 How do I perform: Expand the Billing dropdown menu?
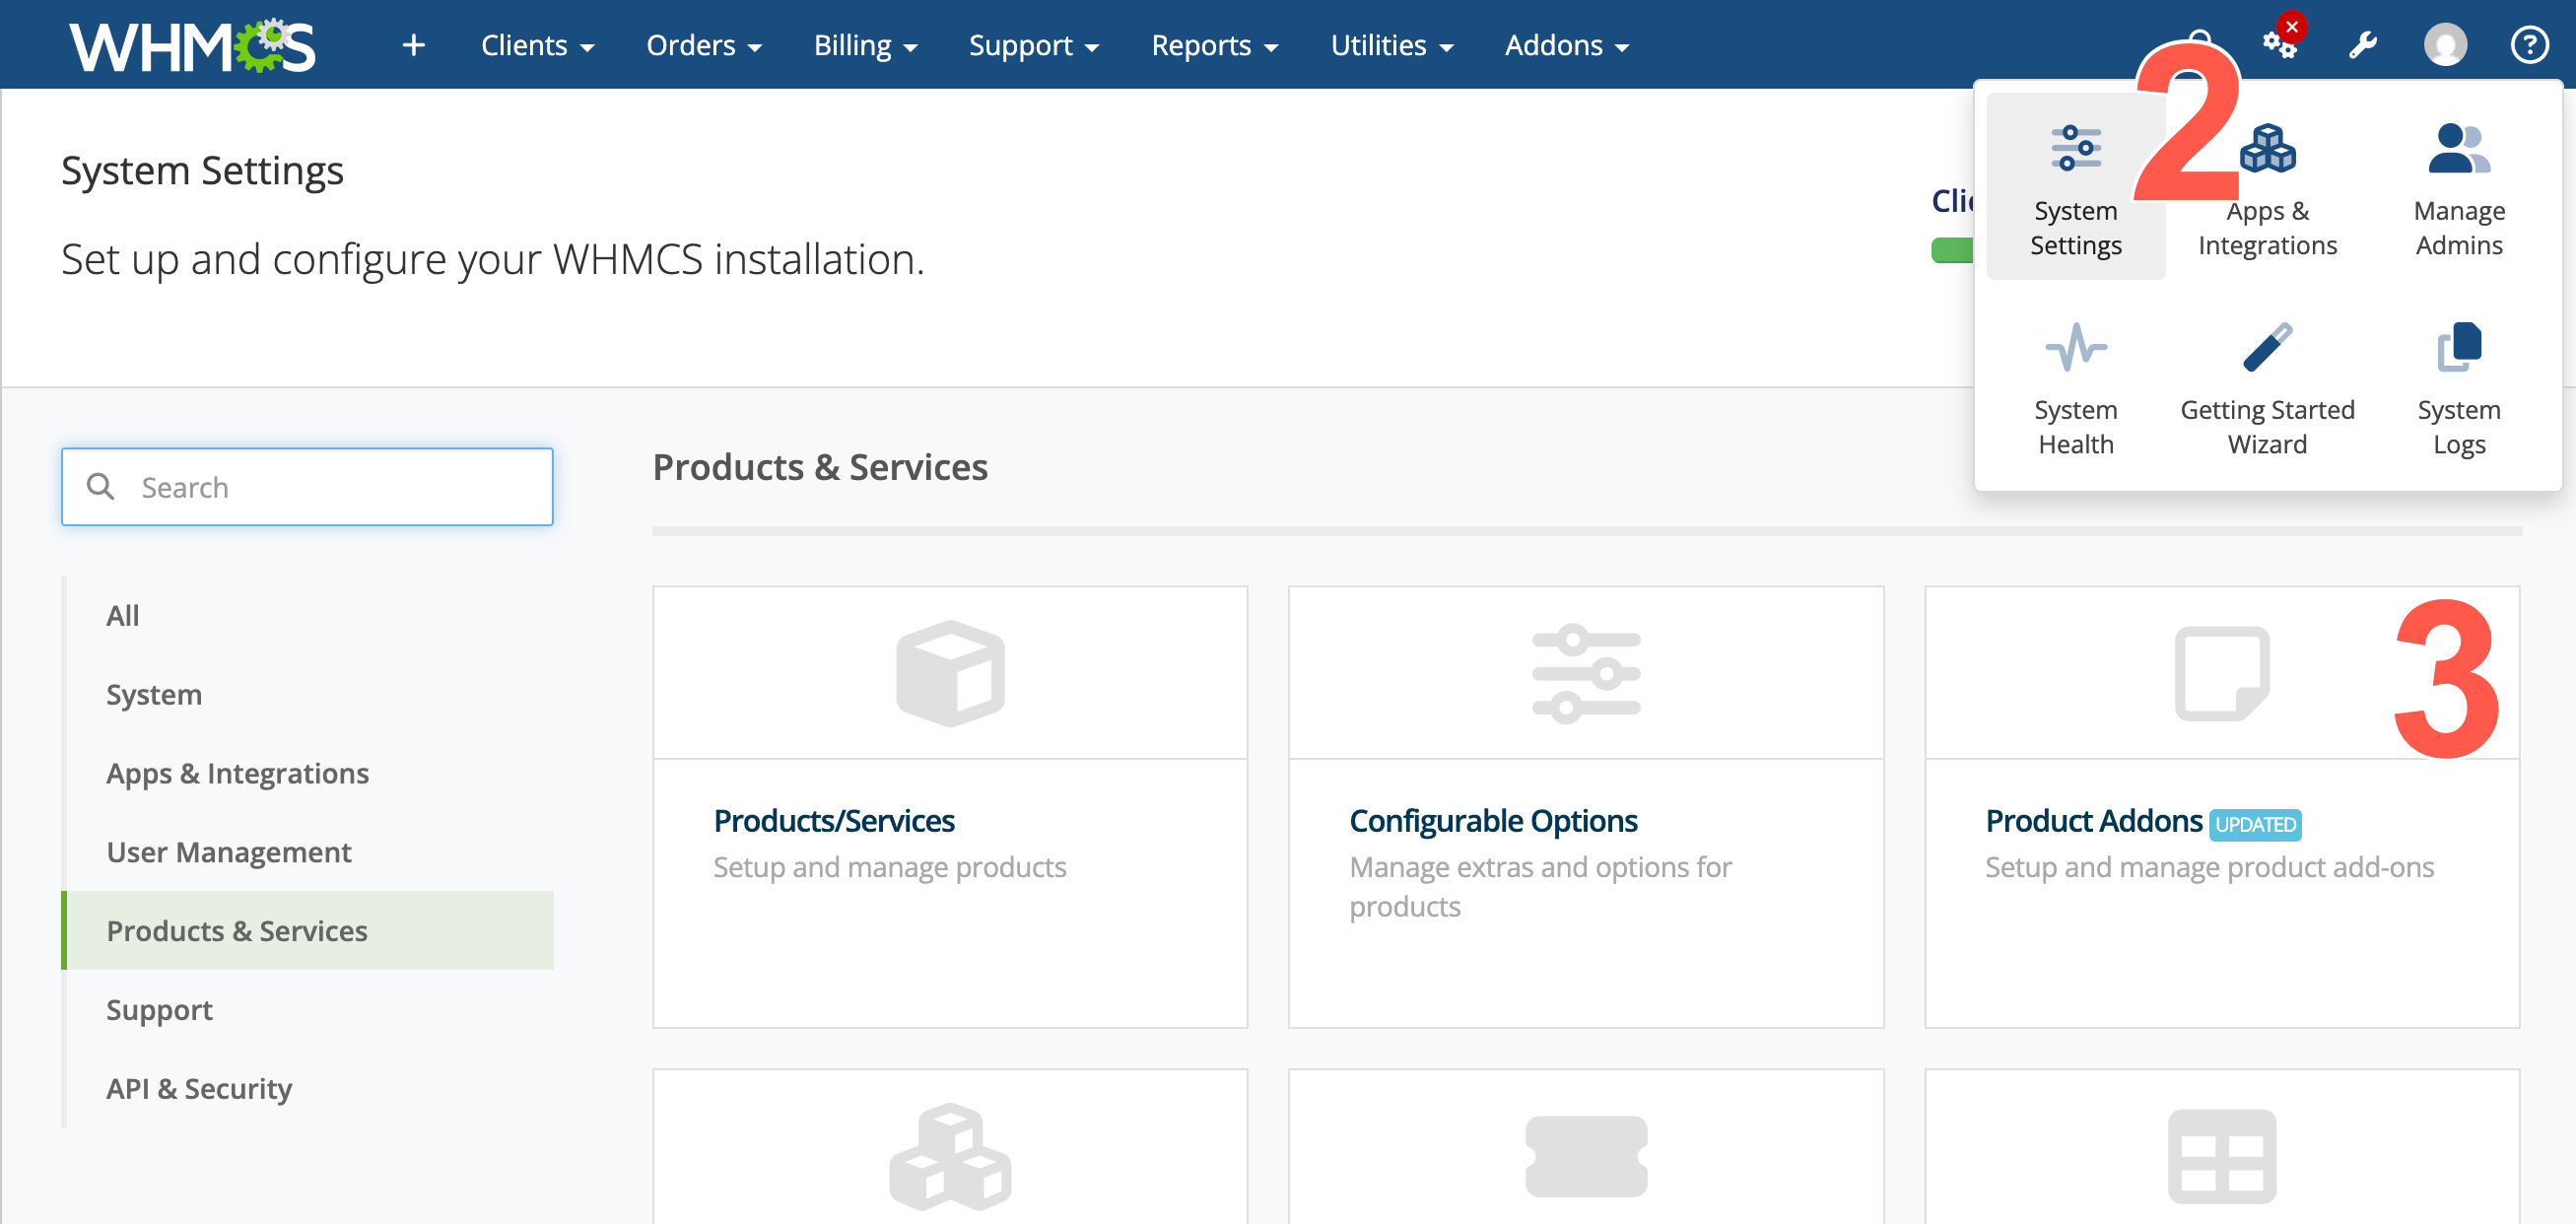(865, 45)
